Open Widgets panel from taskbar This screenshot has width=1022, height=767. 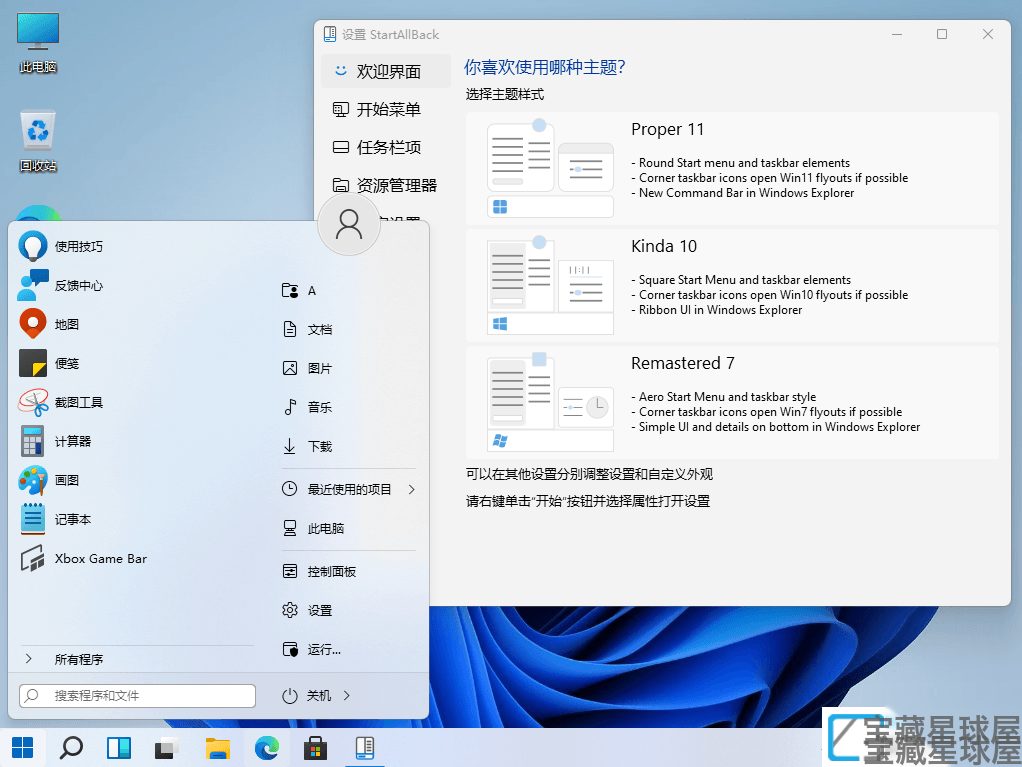(x=119, y=748)
